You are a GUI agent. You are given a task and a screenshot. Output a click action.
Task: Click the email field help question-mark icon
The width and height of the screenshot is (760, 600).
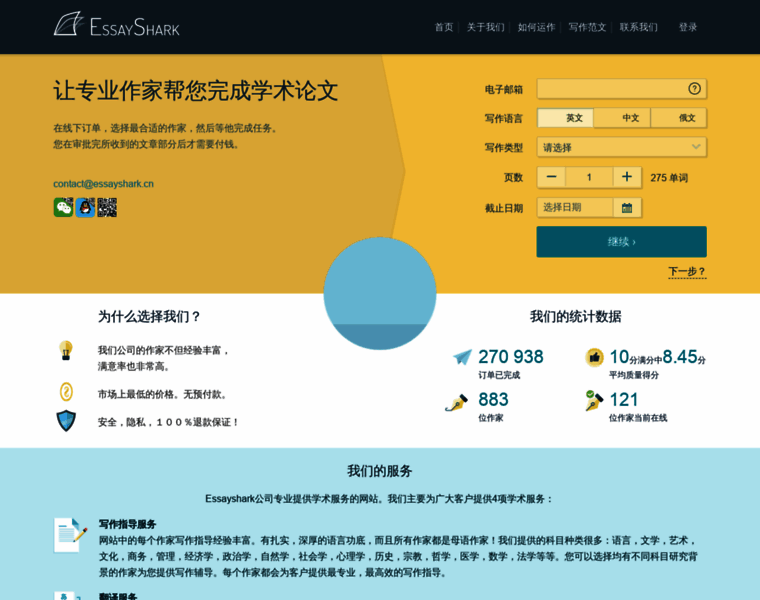(x=694, y=89)
